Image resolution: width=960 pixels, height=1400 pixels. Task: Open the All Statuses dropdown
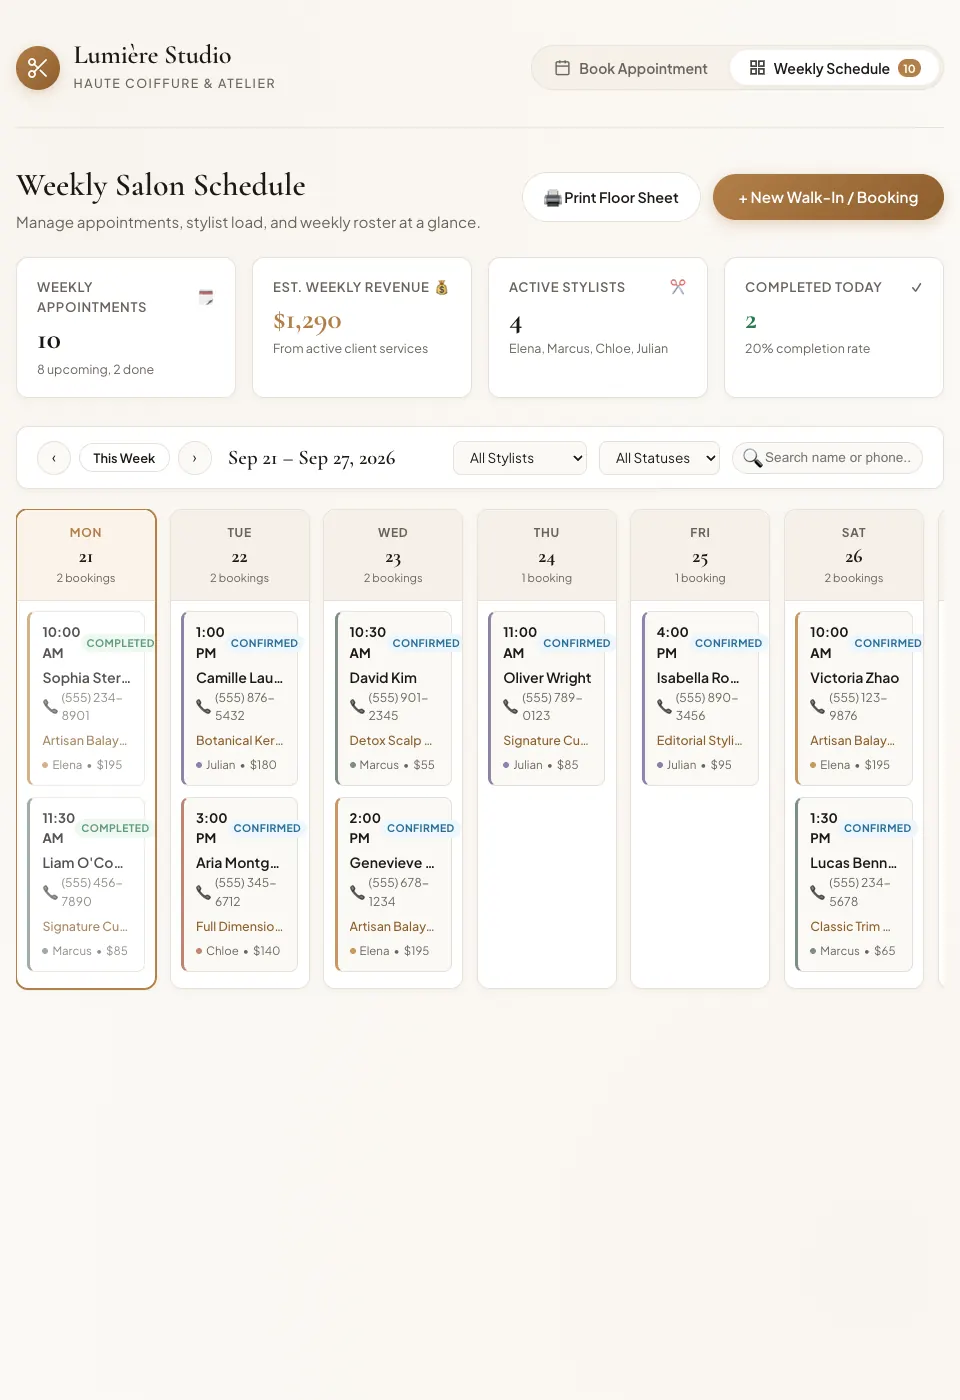click(659, 458)
